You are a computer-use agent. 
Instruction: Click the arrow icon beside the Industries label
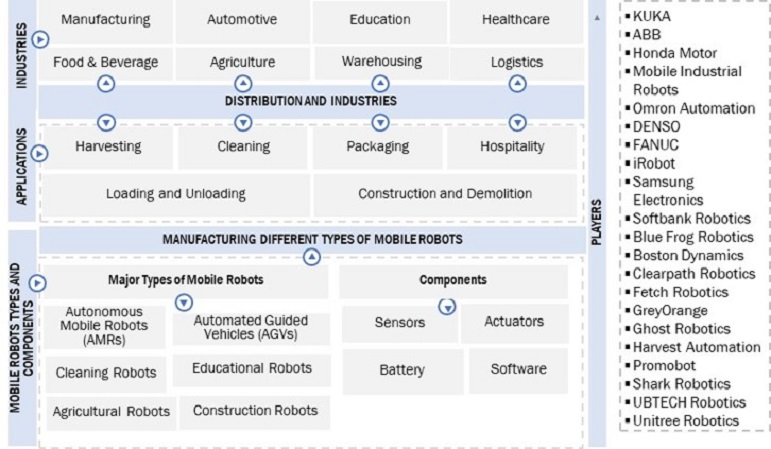tap(40, 39)
